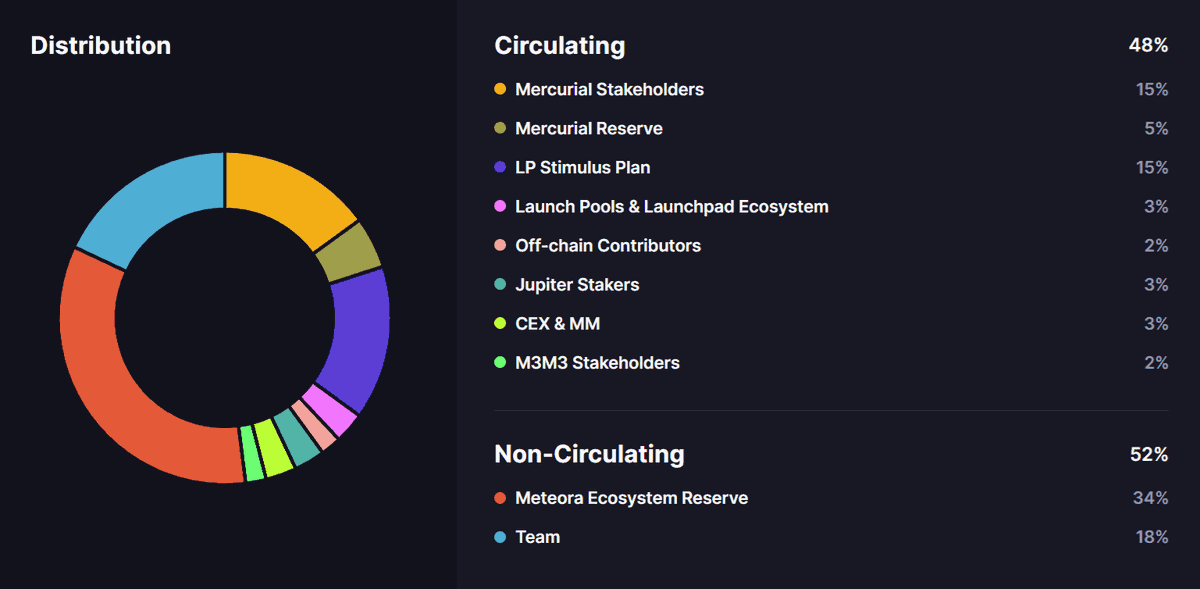
Task: Click the 34% Meteora Ecosystem Reserve value
Action: pyautogui.click(x=1151, y=498)
